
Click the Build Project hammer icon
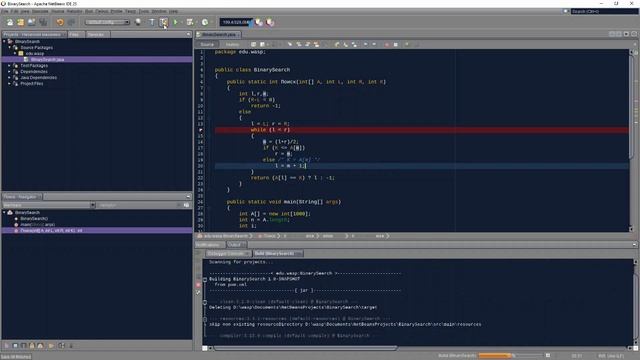tap(152, 22)
